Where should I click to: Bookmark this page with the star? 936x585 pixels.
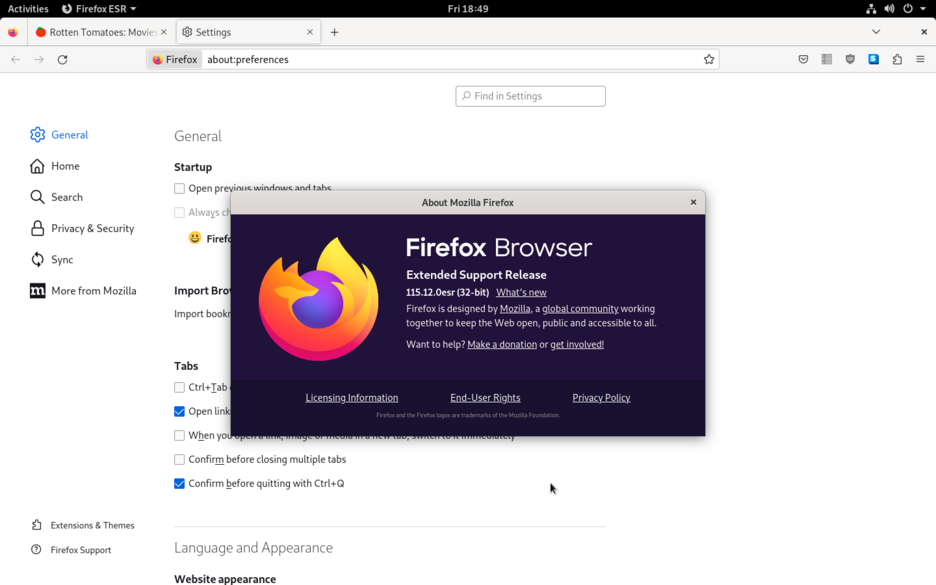pos(709,60)
